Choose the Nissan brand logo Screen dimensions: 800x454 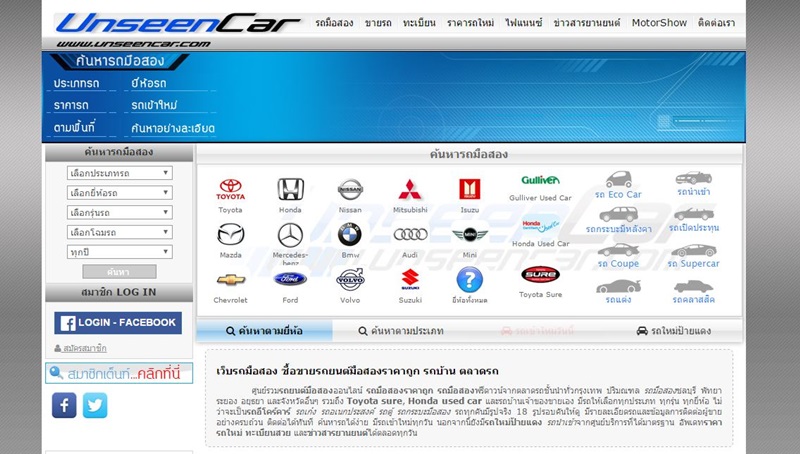coord(350,189)
